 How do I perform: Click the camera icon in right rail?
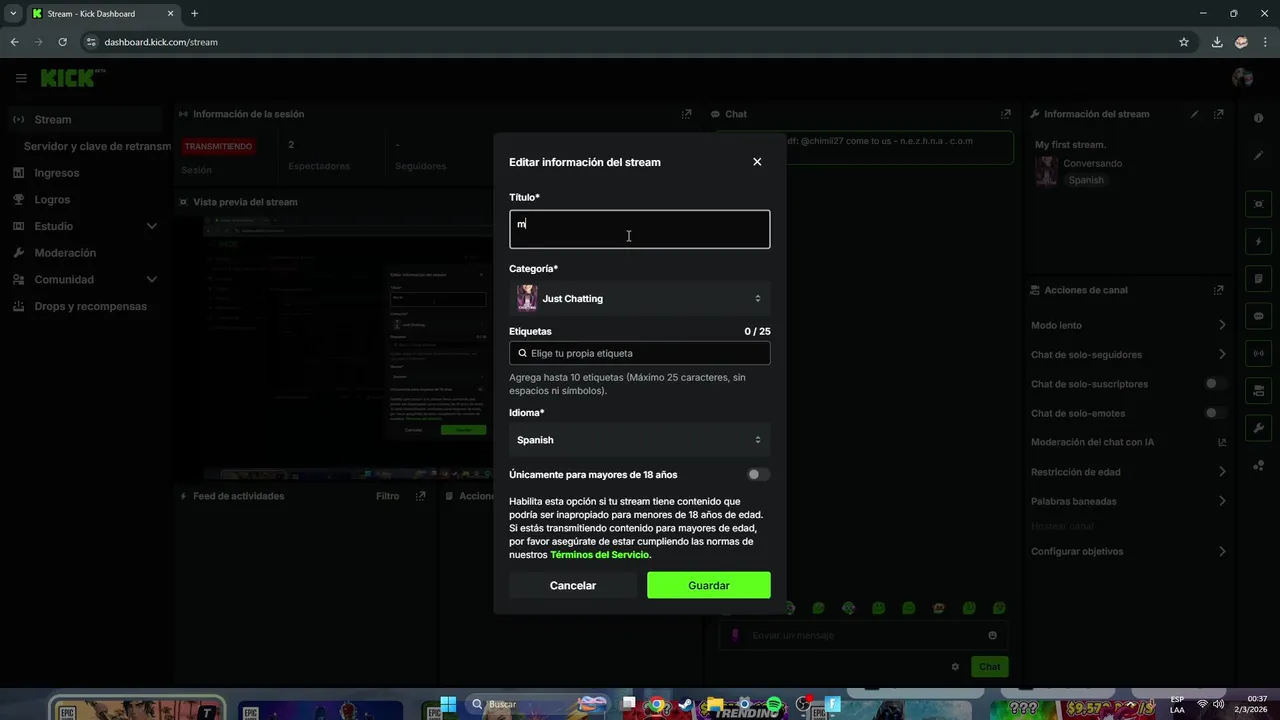coord(1259,390)
